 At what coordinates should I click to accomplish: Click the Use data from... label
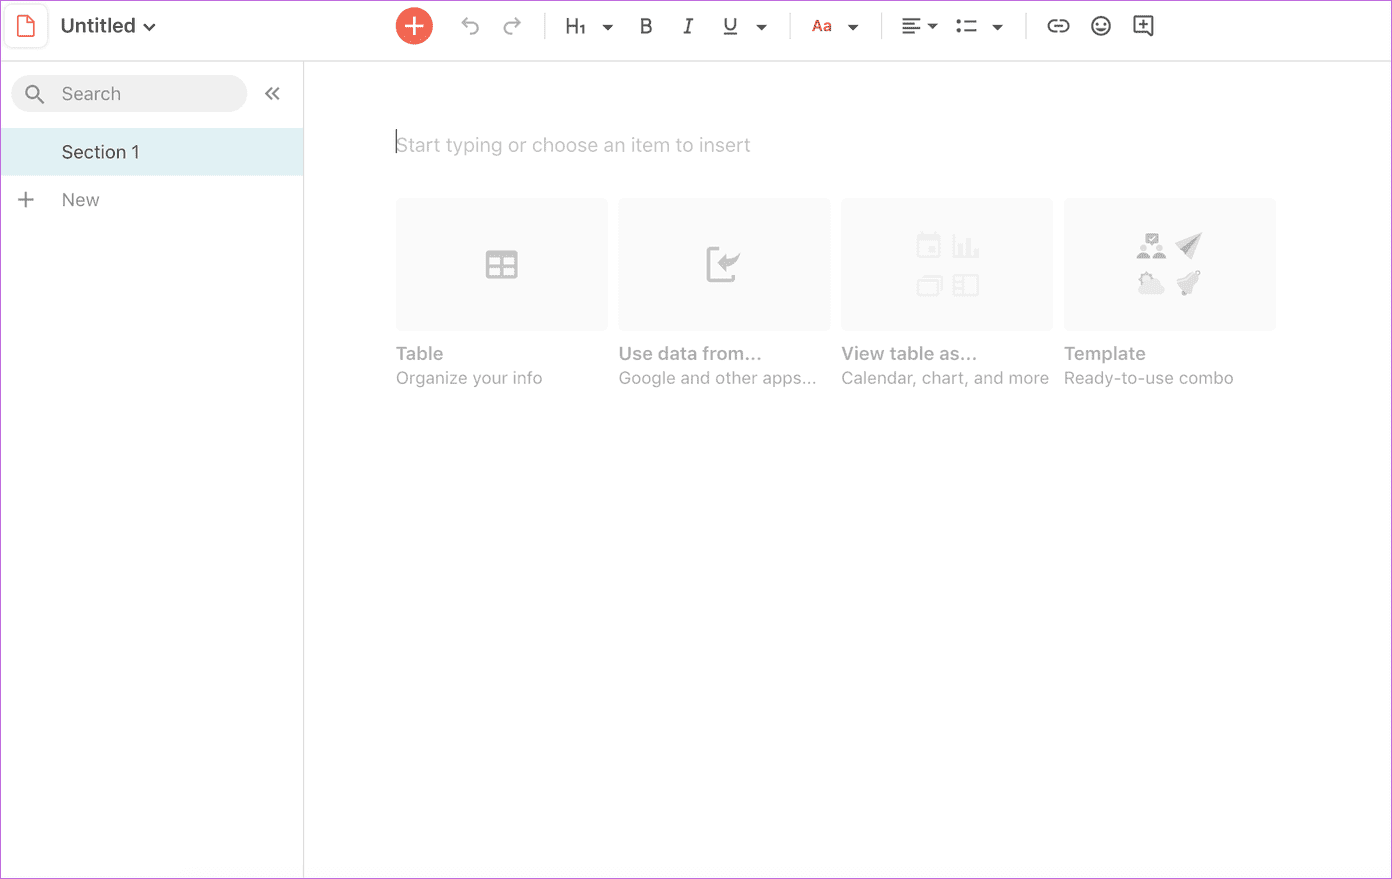click(x=690, y=353)
